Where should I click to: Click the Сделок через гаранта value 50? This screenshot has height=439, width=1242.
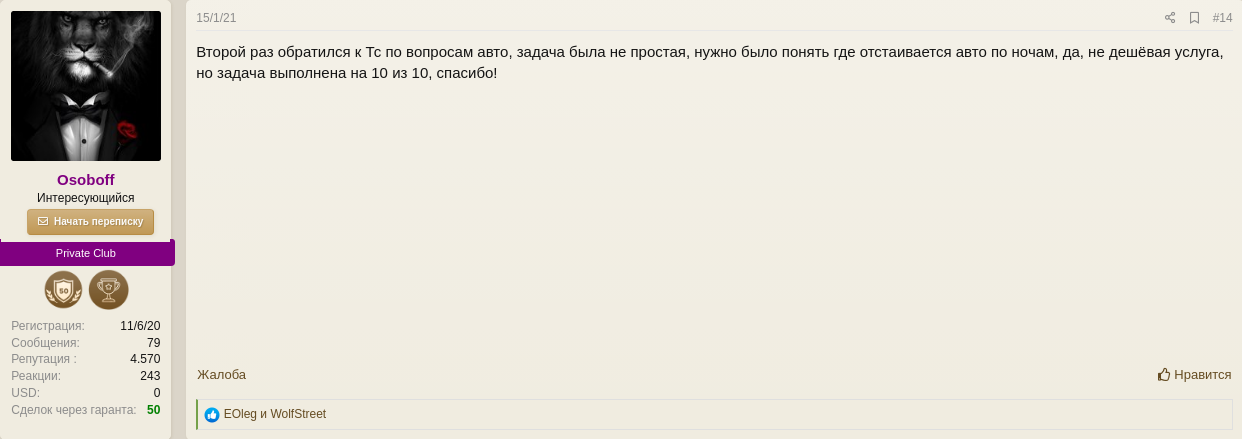pos(153,410)
